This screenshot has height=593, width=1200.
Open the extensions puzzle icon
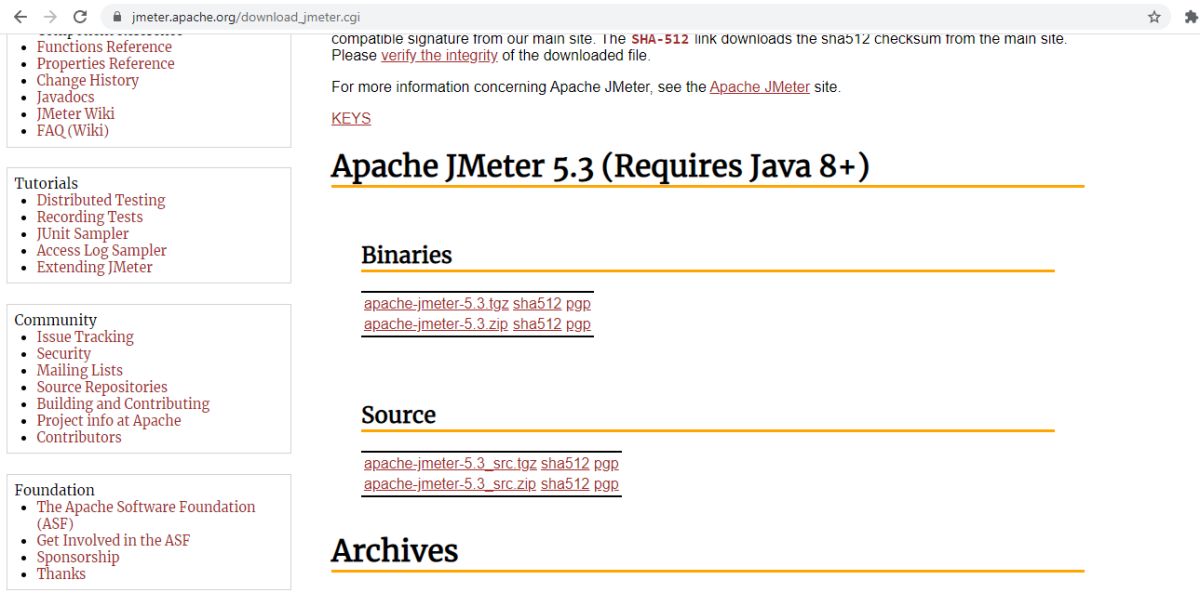click(x=1190, y=17)
